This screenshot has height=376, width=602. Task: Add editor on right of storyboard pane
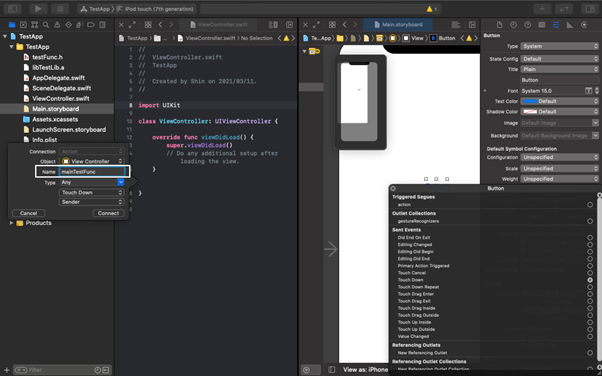point(472,25)
